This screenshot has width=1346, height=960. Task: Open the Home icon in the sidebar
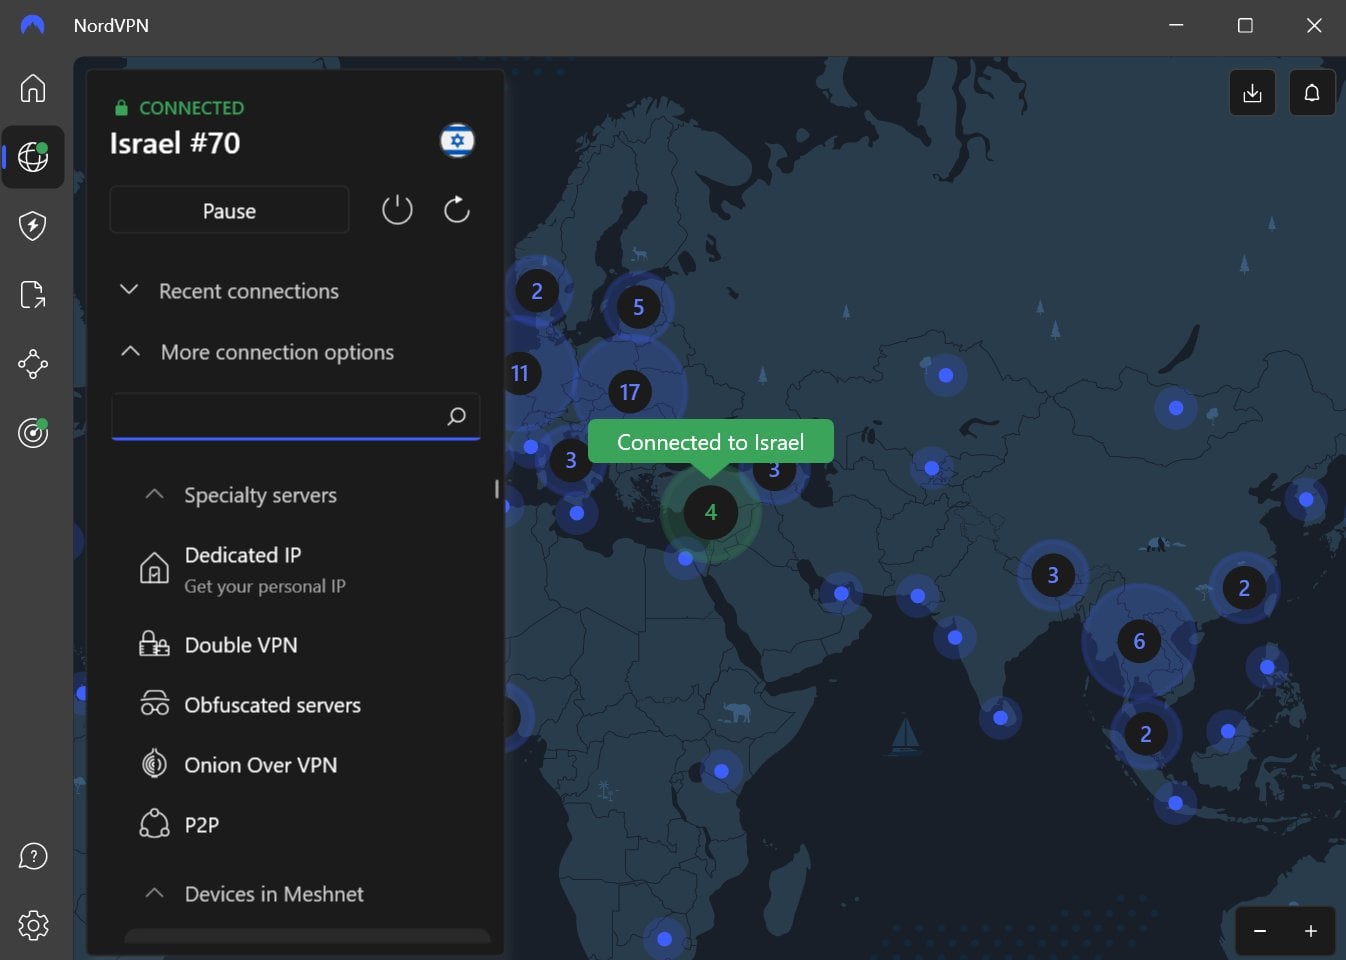point(33,88)
